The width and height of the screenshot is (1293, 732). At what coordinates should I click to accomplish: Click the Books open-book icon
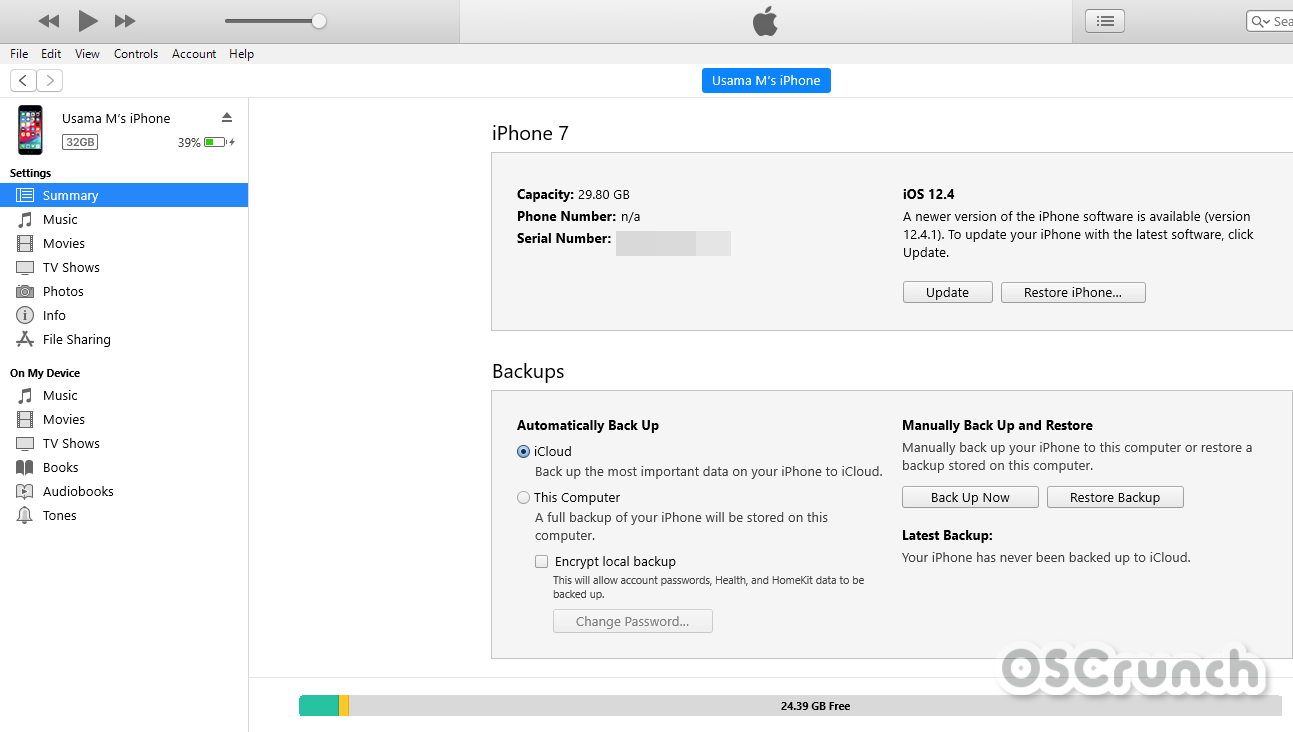[x=25, y=467]
